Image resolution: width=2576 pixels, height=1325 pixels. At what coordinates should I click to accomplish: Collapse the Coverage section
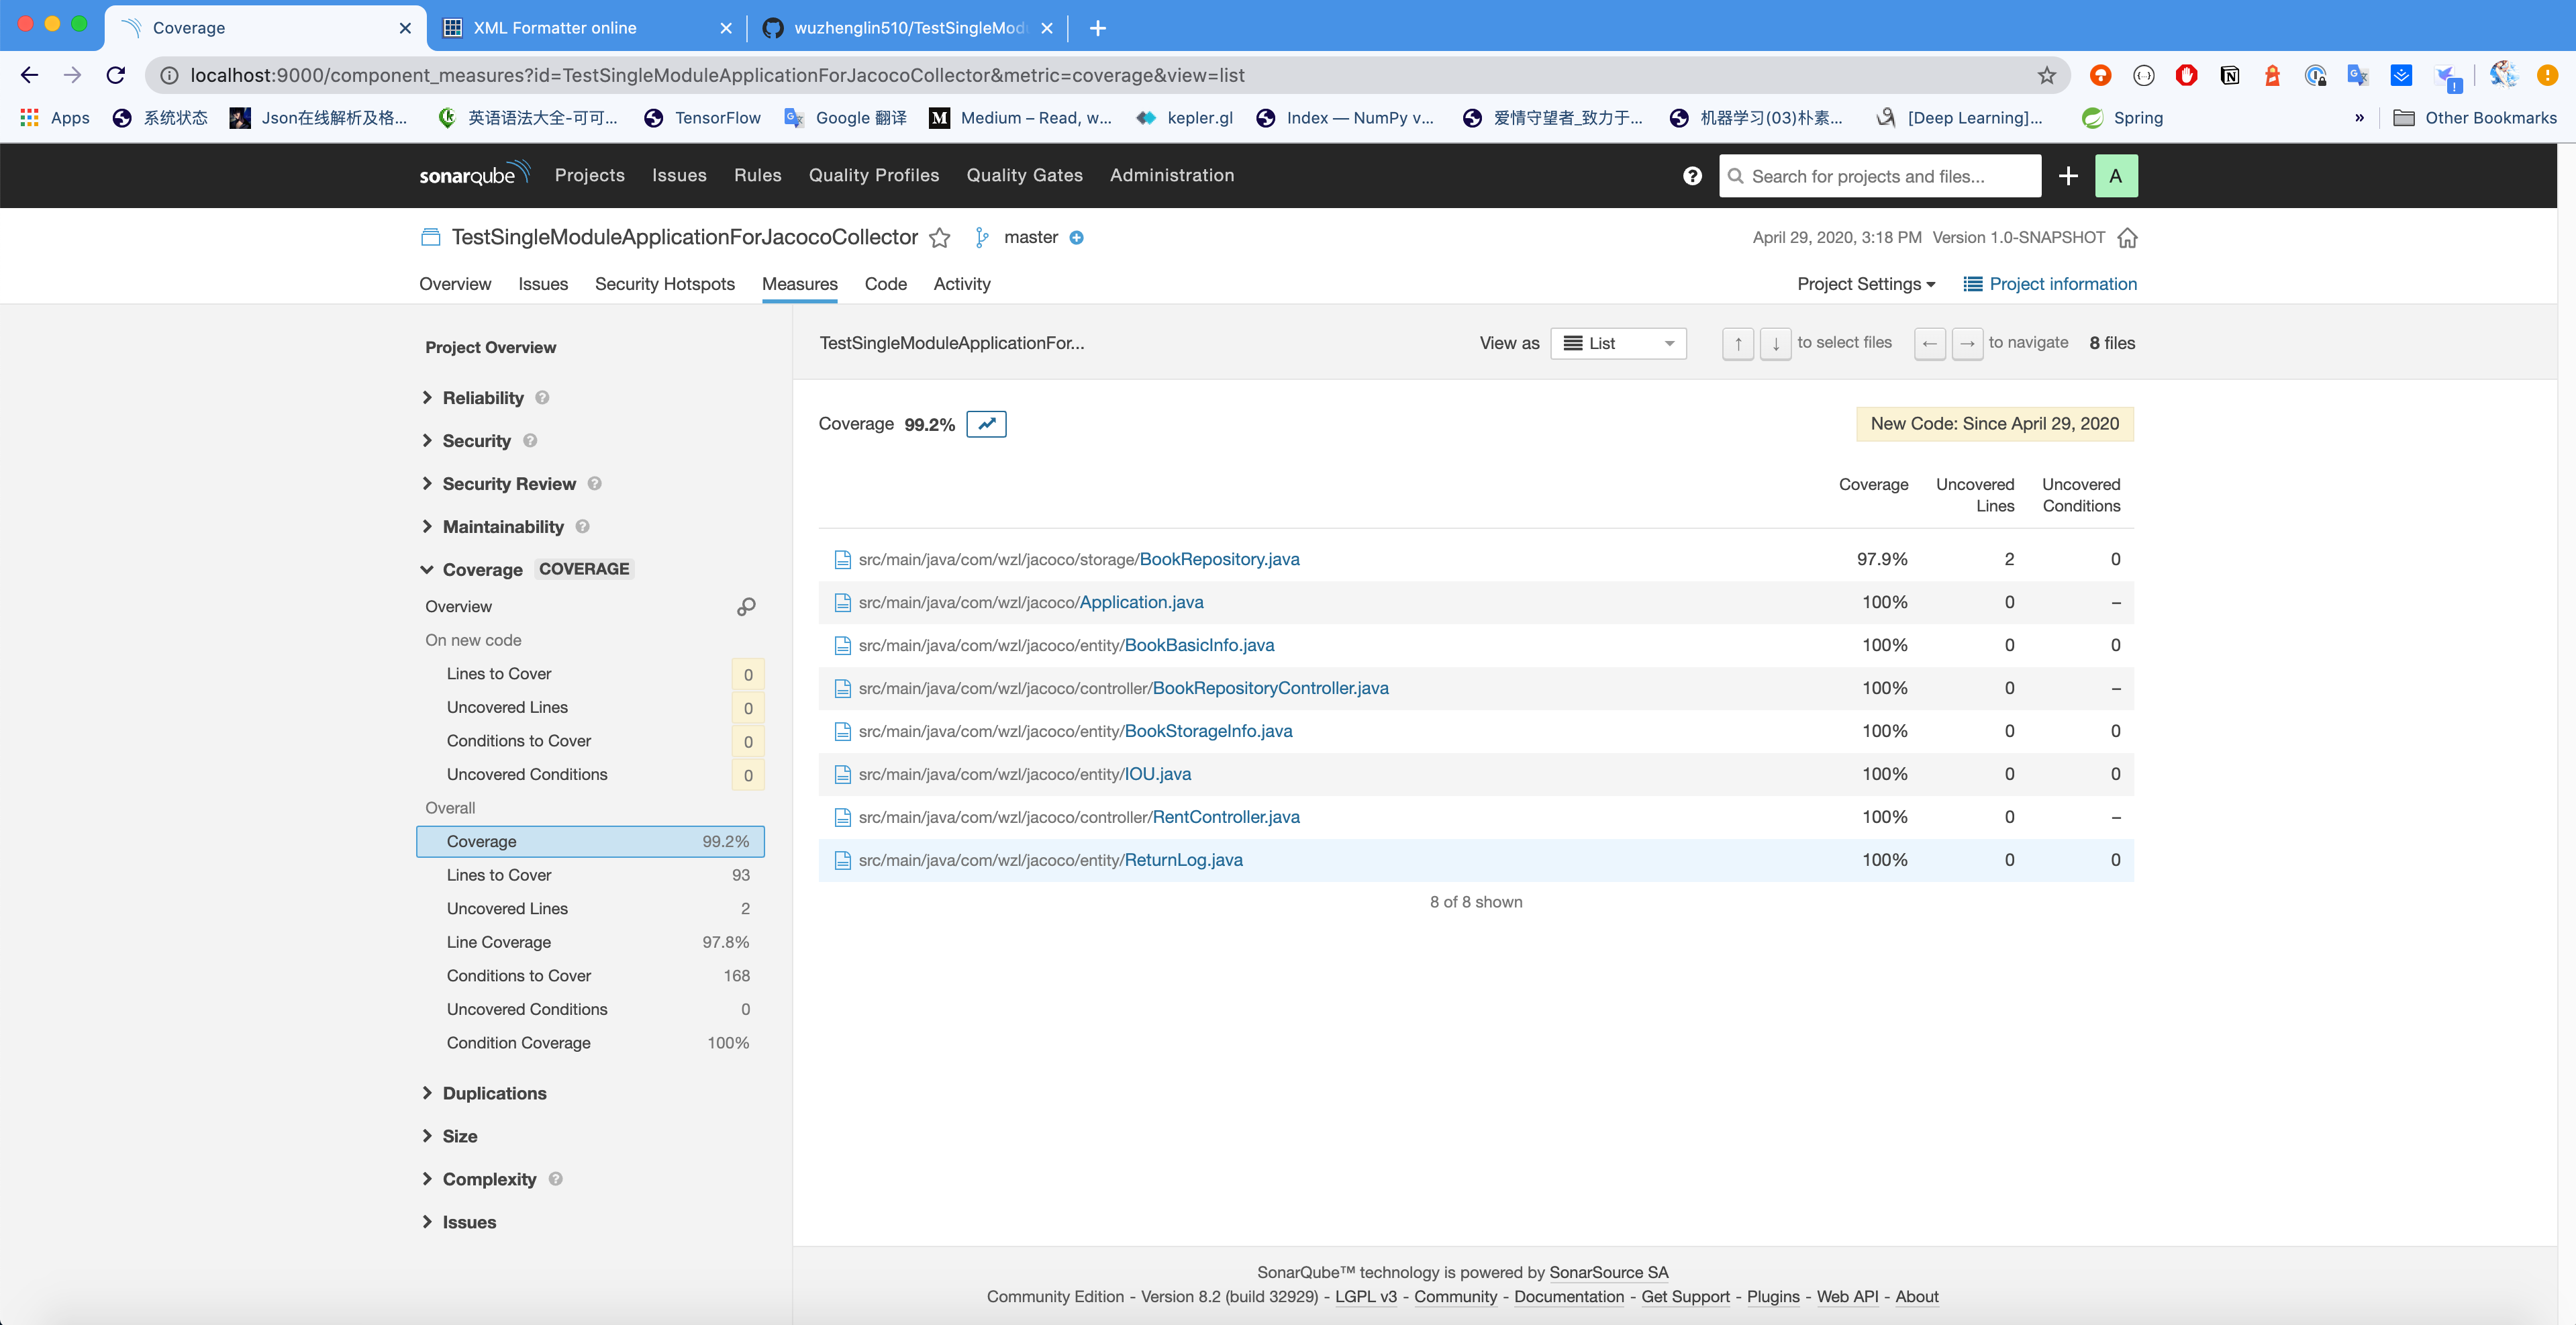[481, 570]
